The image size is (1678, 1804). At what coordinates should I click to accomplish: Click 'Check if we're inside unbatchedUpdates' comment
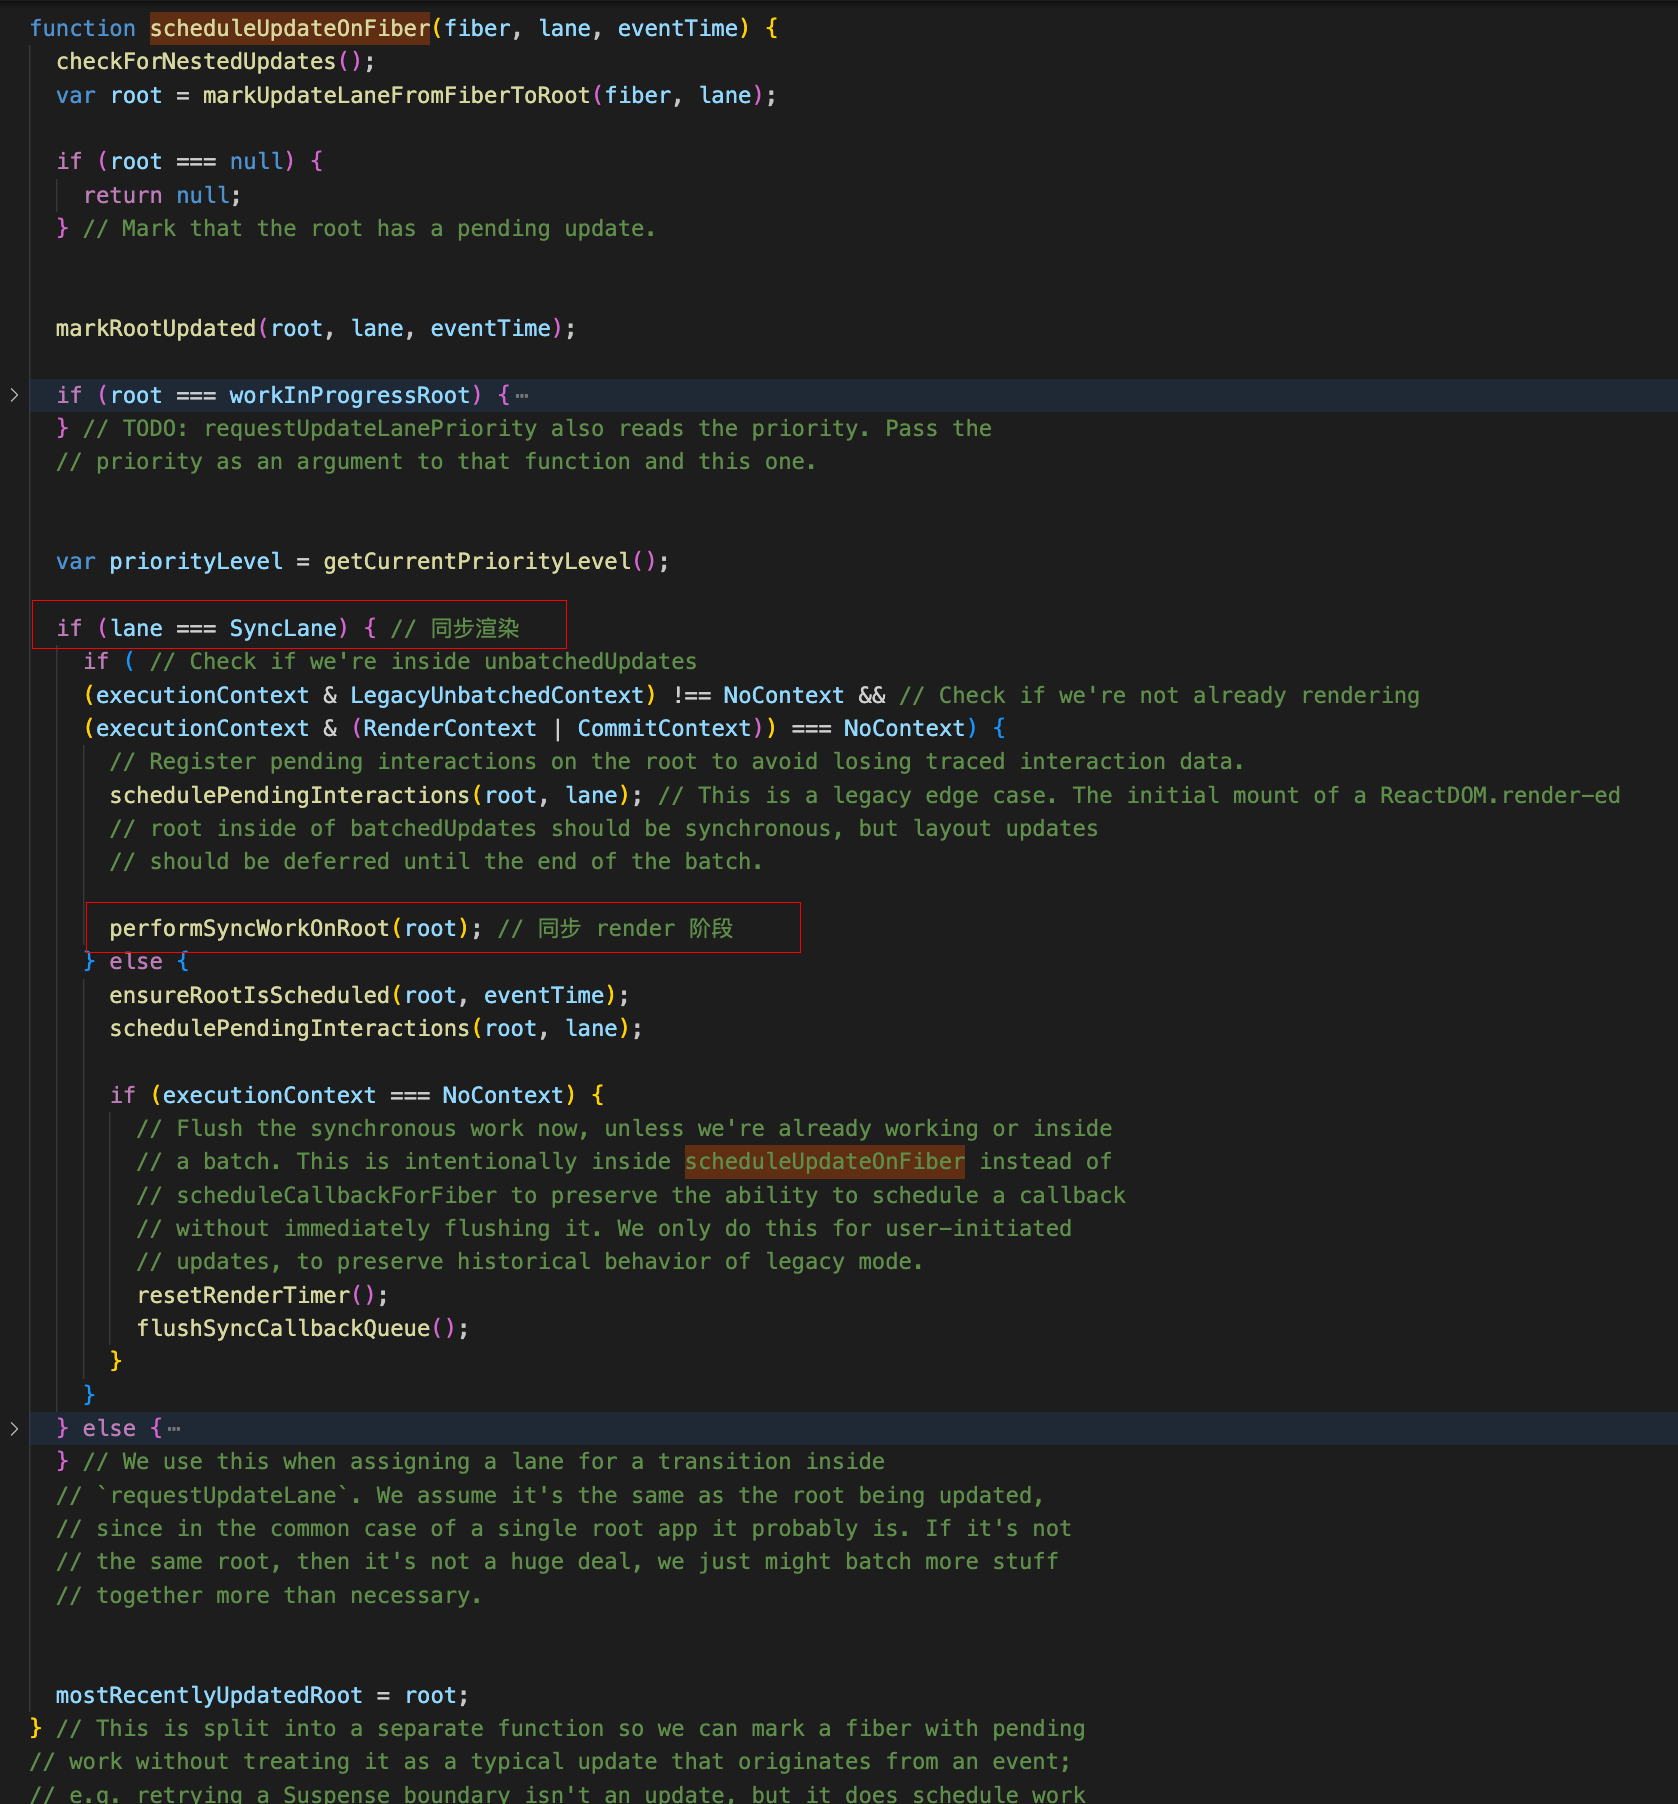[x=423, y=661]
